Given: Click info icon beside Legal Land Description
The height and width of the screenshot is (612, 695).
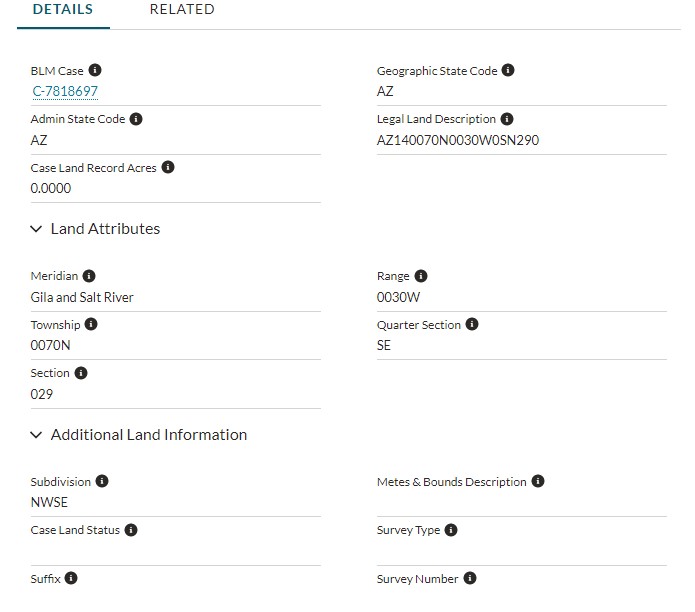Looking at the screenshot, I should coord(506,119).
